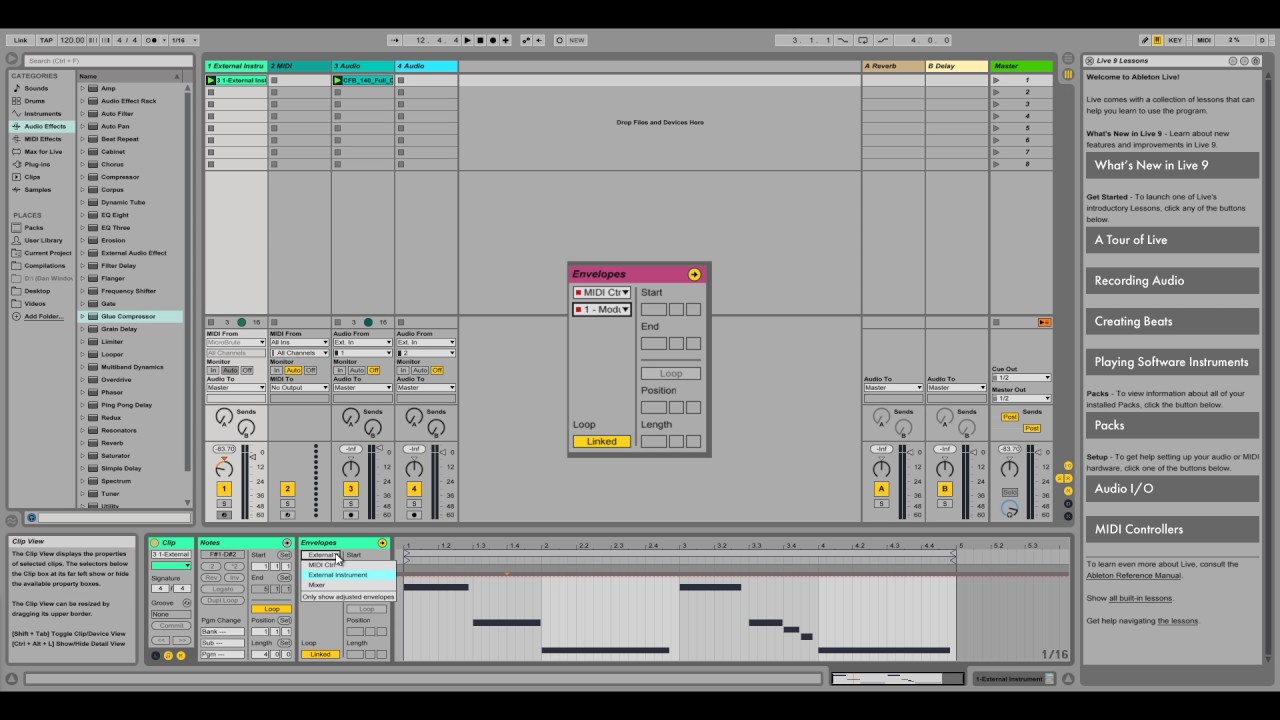Image resolution: width=1280 pixels, height=720 pixels.
Task: Click the MIDI arrangement overdub plus button
Action: [506, 40]
